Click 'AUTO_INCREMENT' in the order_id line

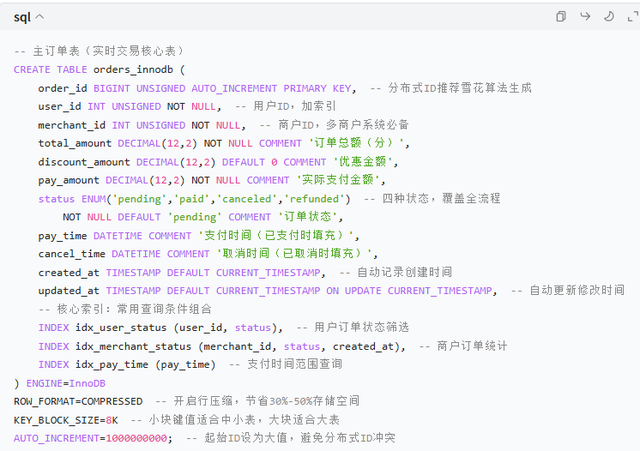point(234,88)
